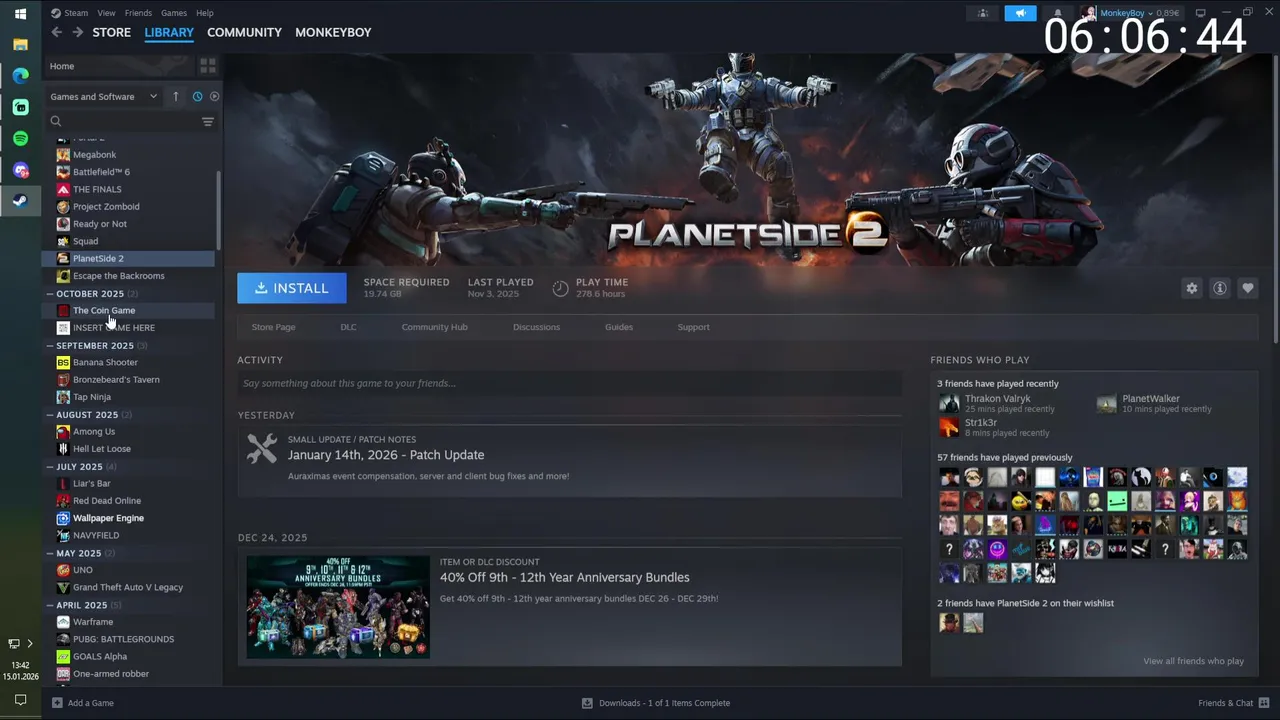Collapse the JULY 2025 group

pyautogui.click(x=50, y=467)
